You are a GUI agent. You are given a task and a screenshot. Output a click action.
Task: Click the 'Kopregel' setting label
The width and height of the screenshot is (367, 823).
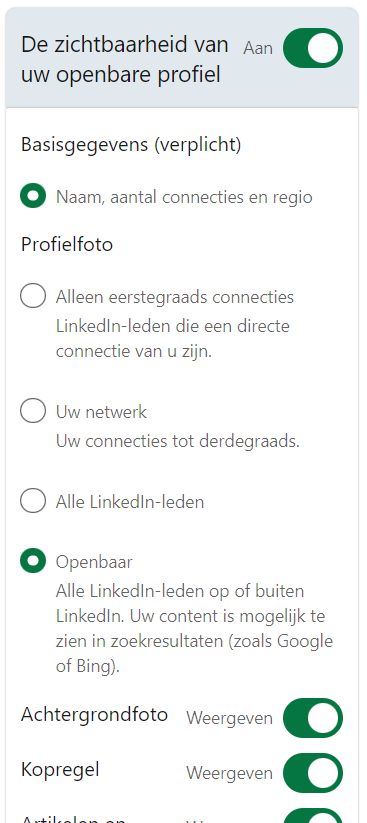[x=60, y=770]
